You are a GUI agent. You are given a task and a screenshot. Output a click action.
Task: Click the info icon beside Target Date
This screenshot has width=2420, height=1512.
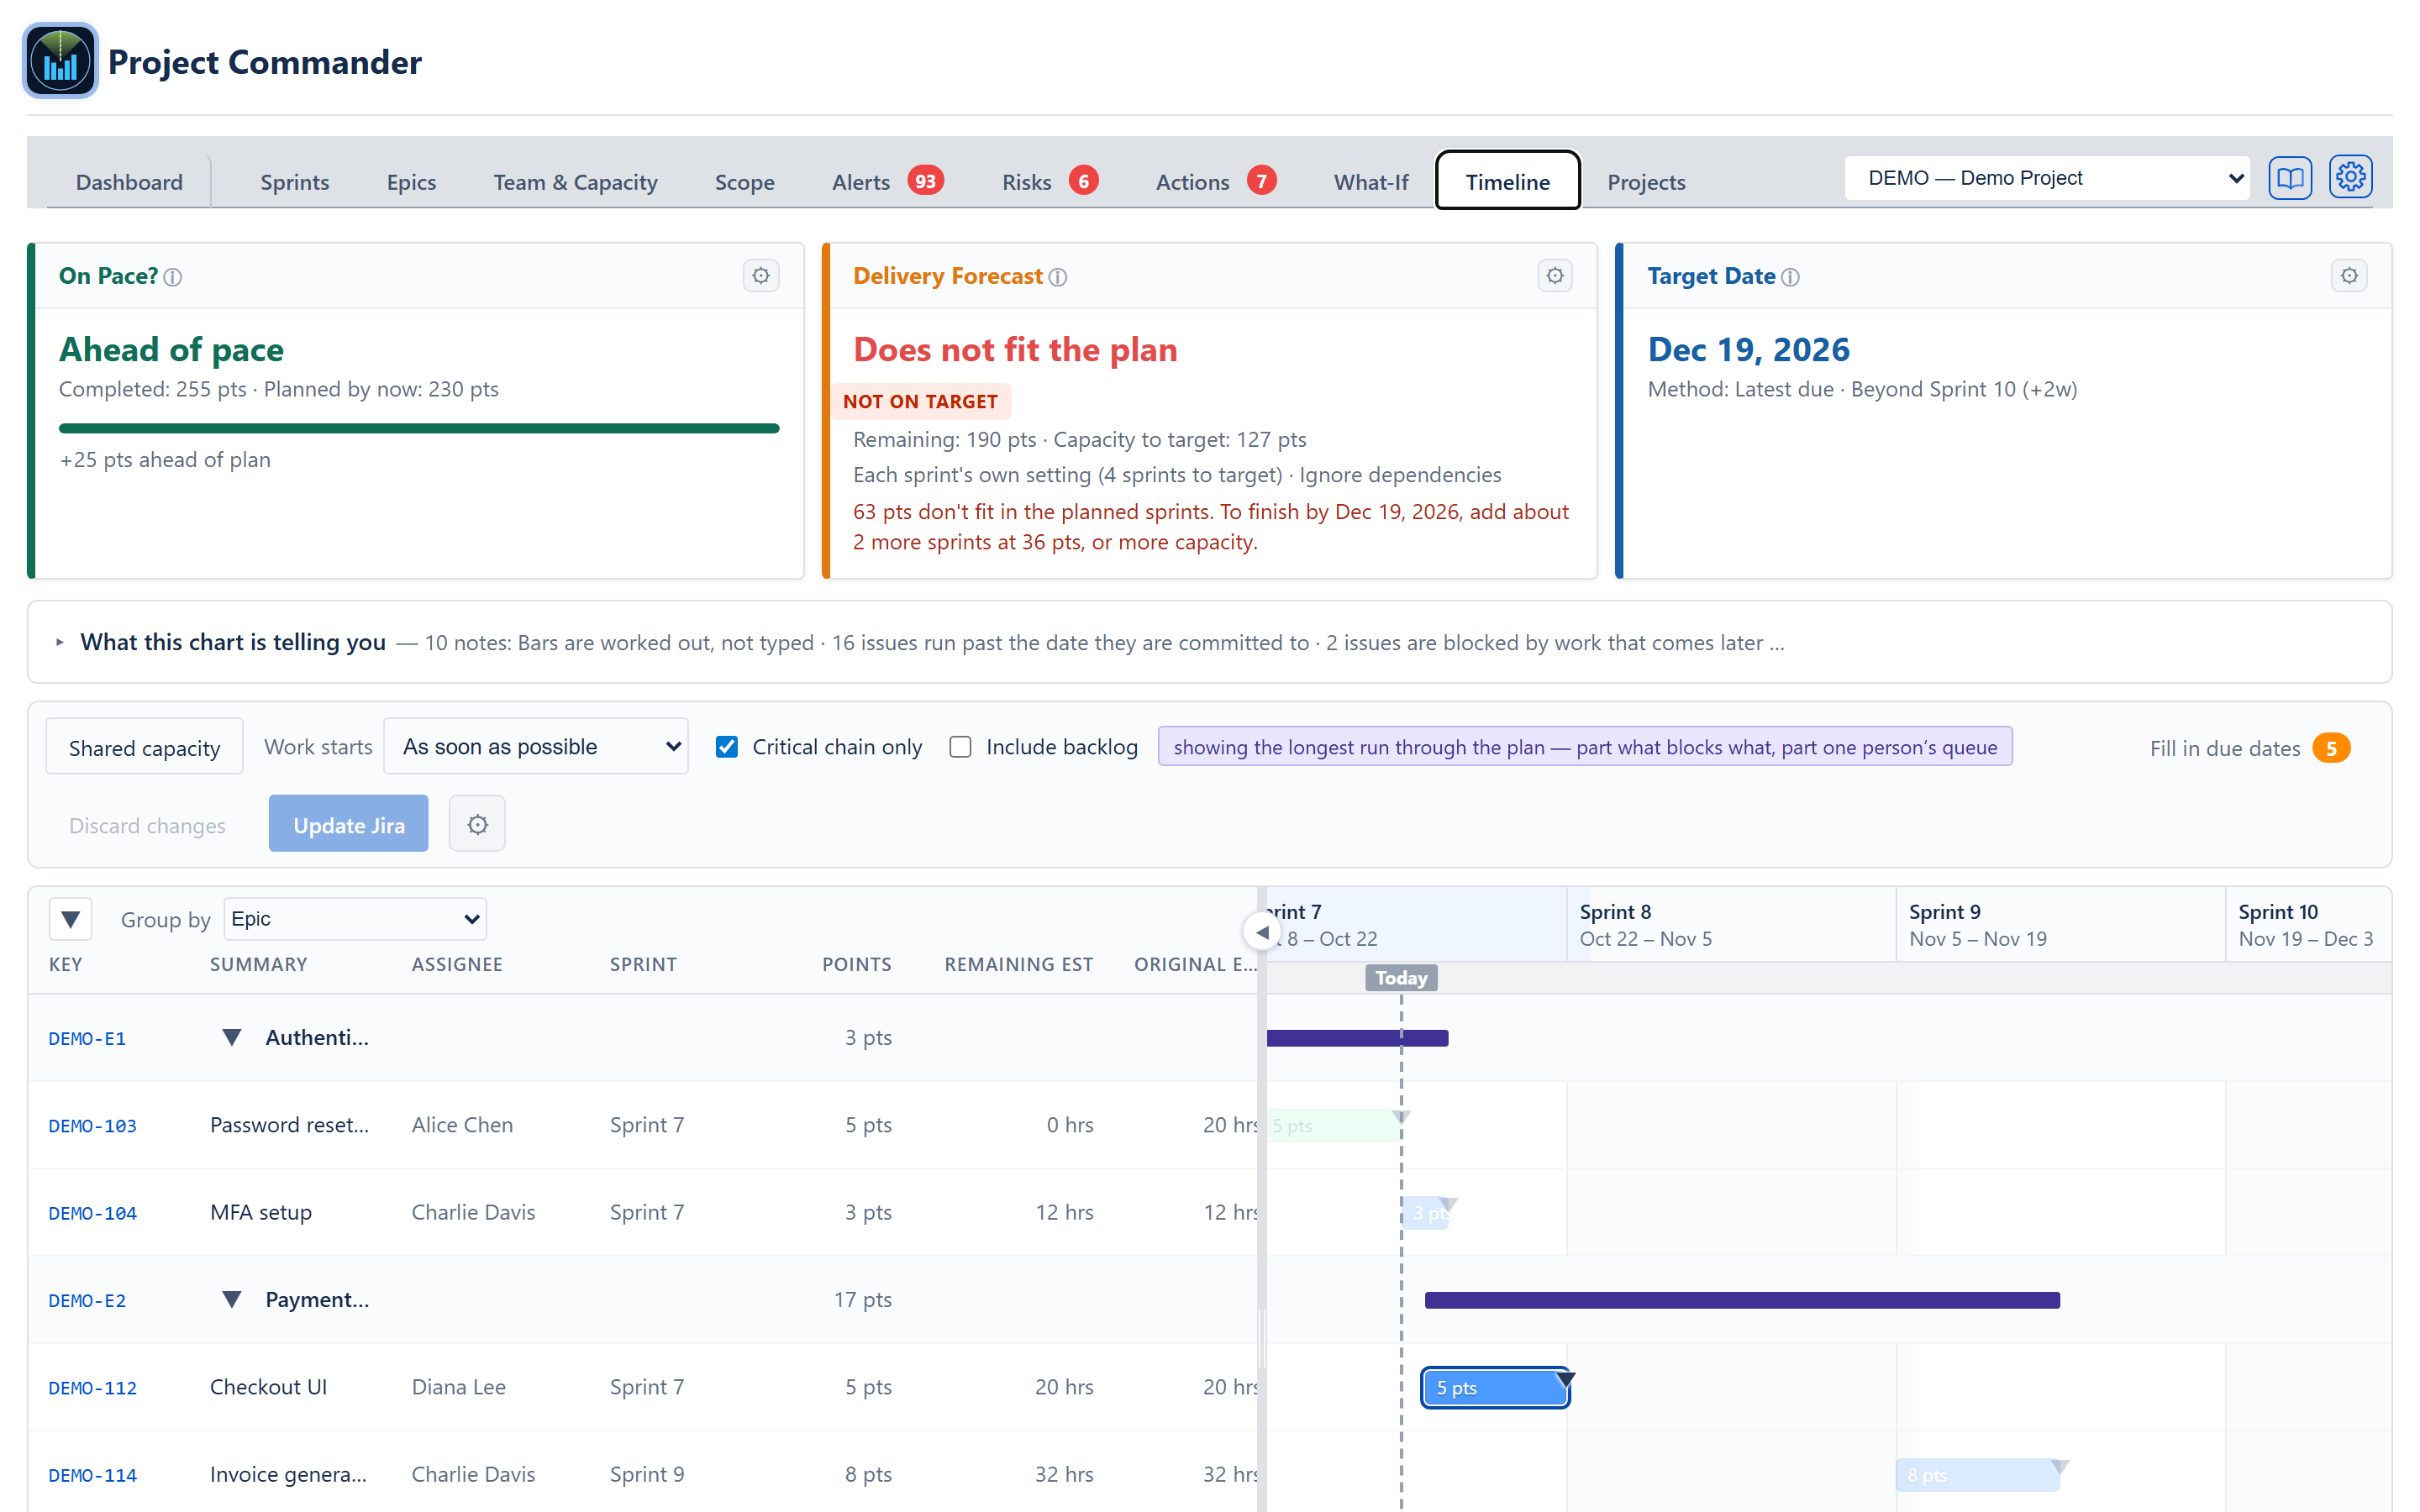pyautogui.click(x=1790, y=277)
